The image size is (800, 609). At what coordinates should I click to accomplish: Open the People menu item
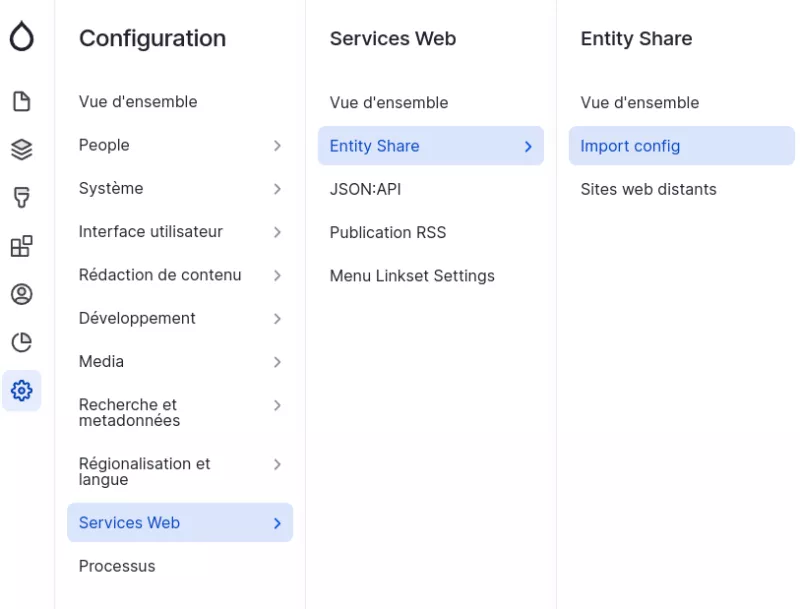(104, 145)
